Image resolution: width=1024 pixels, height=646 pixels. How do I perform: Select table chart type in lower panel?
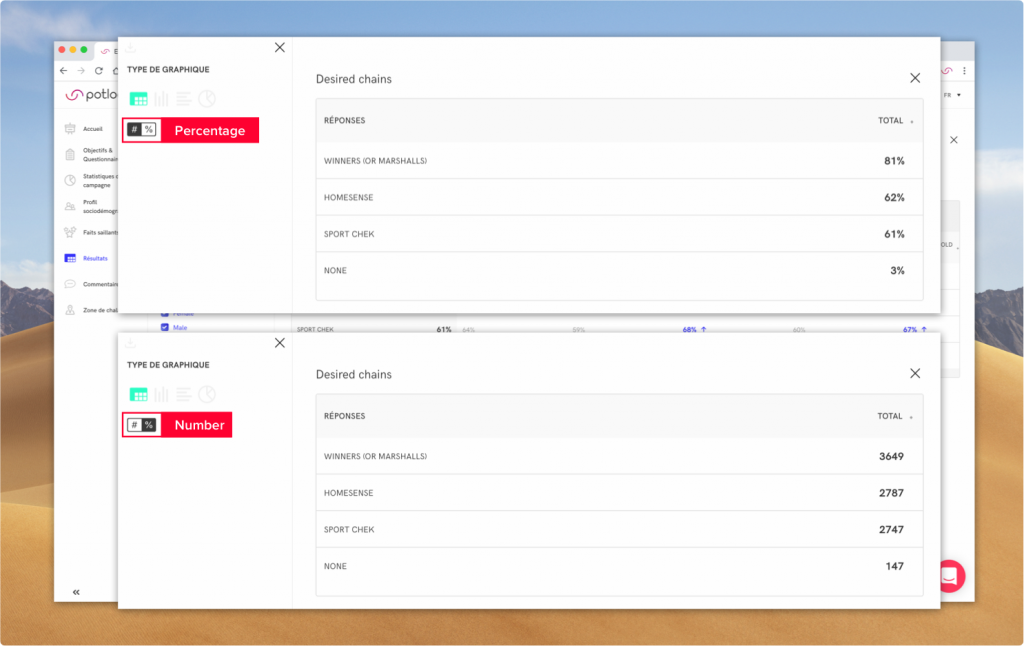click(138, 395)
